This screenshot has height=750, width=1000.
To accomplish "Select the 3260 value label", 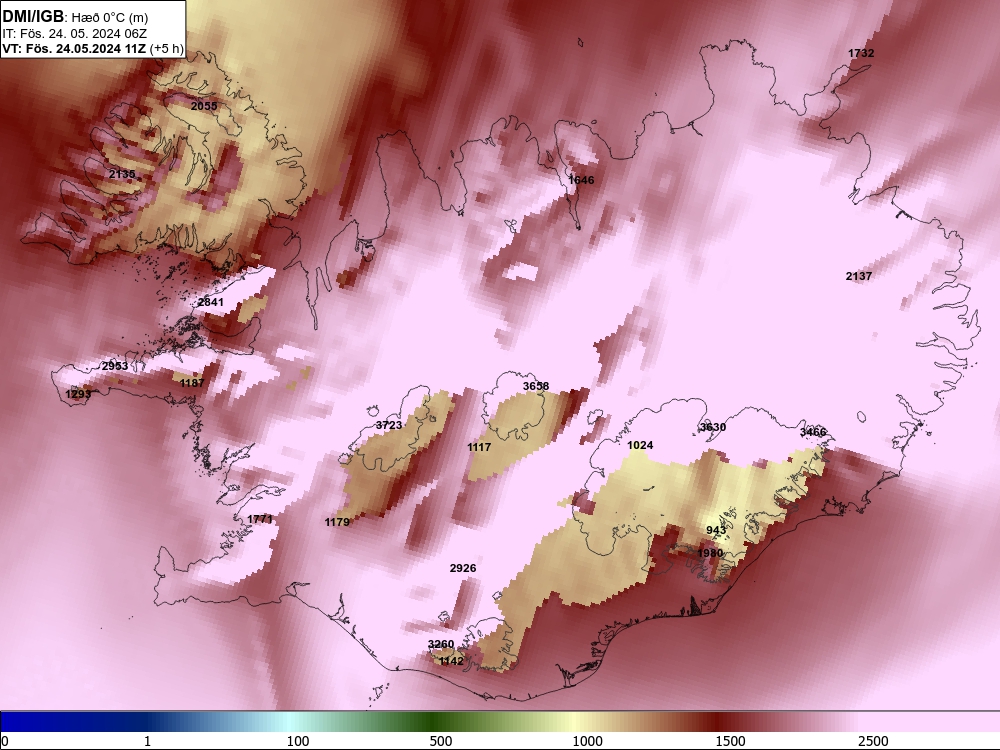I will [x=441, y=643].
